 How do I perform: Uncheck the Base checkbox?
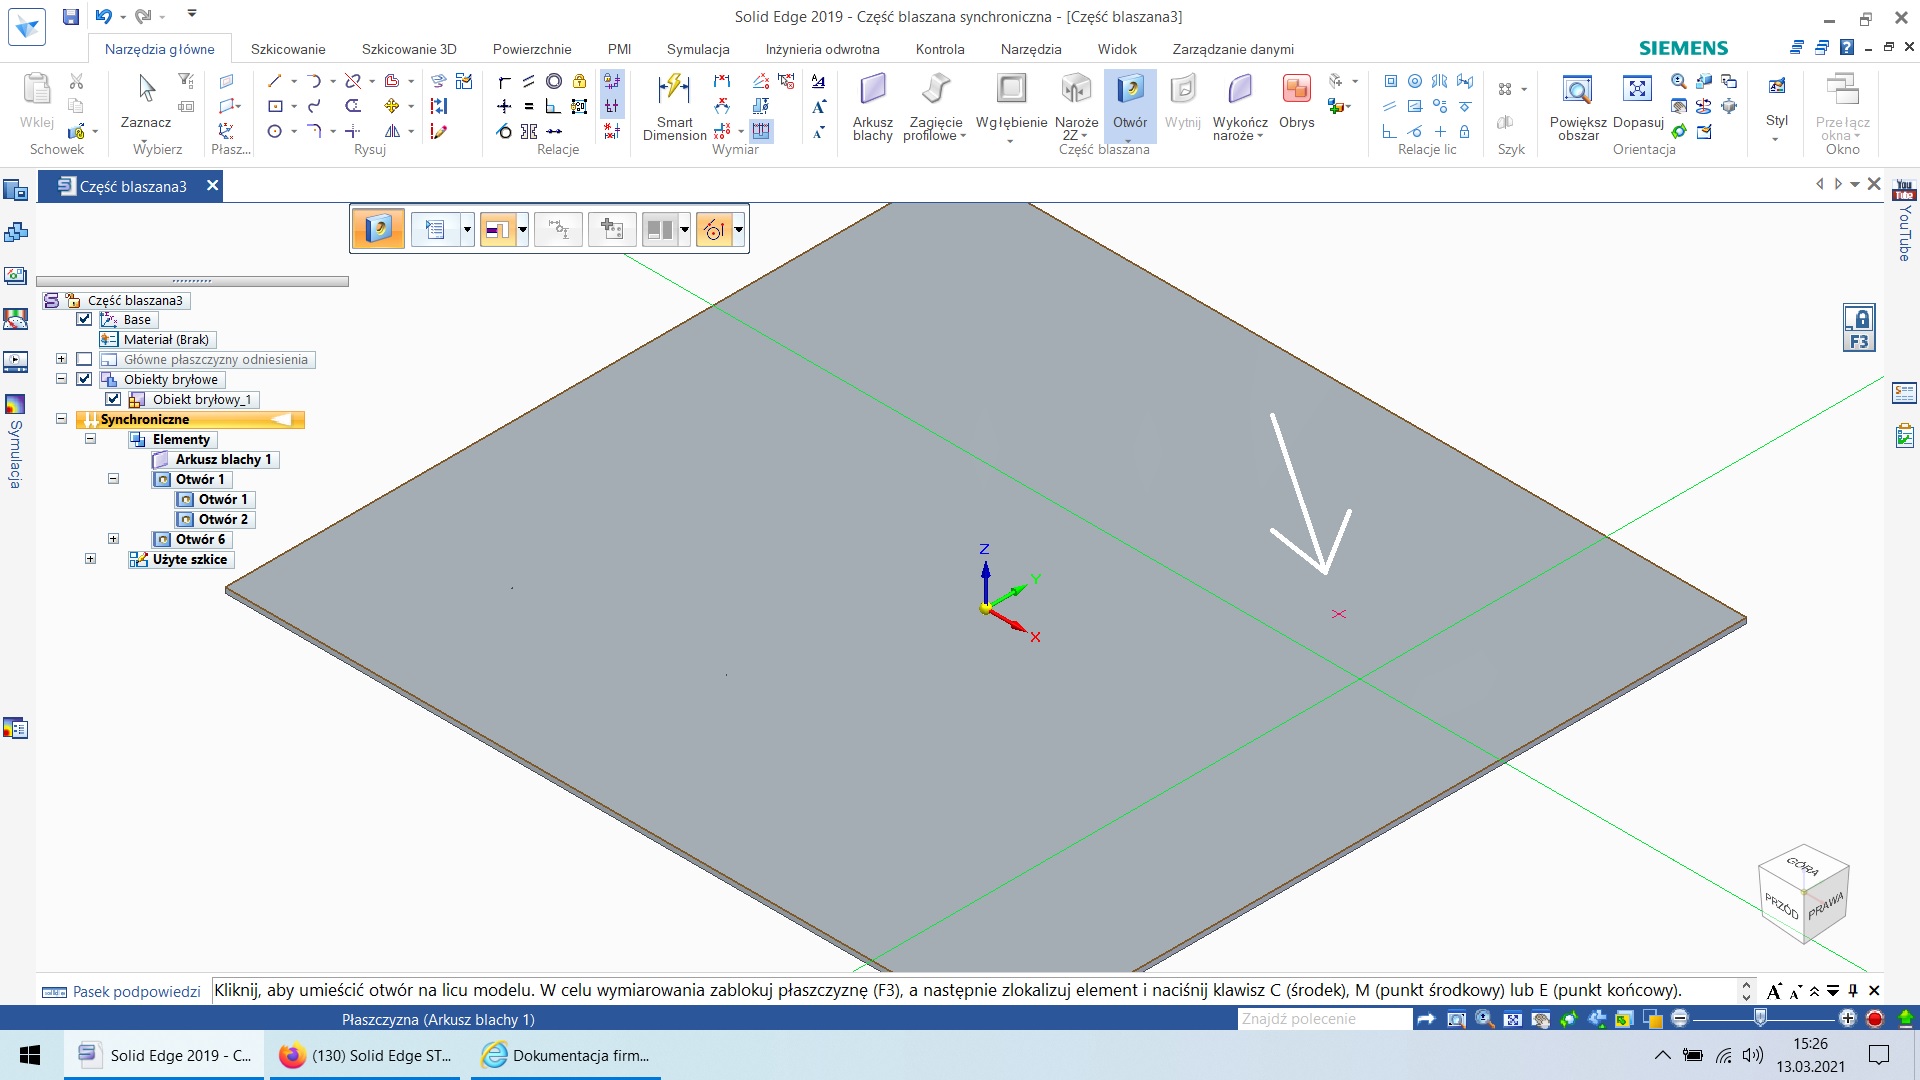[x=84, y=319]
